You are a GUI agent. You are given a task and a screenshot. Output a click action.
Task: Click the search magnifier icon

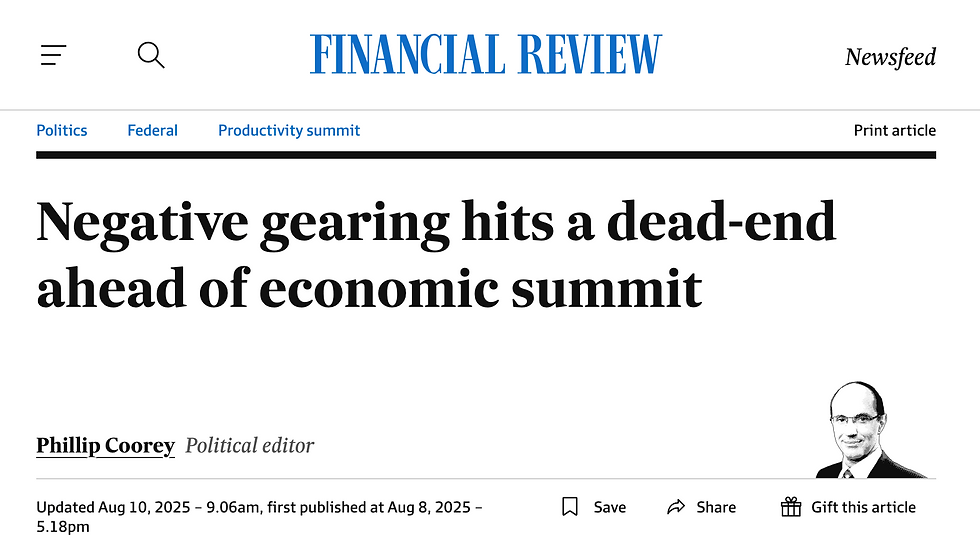coord(151,56)
